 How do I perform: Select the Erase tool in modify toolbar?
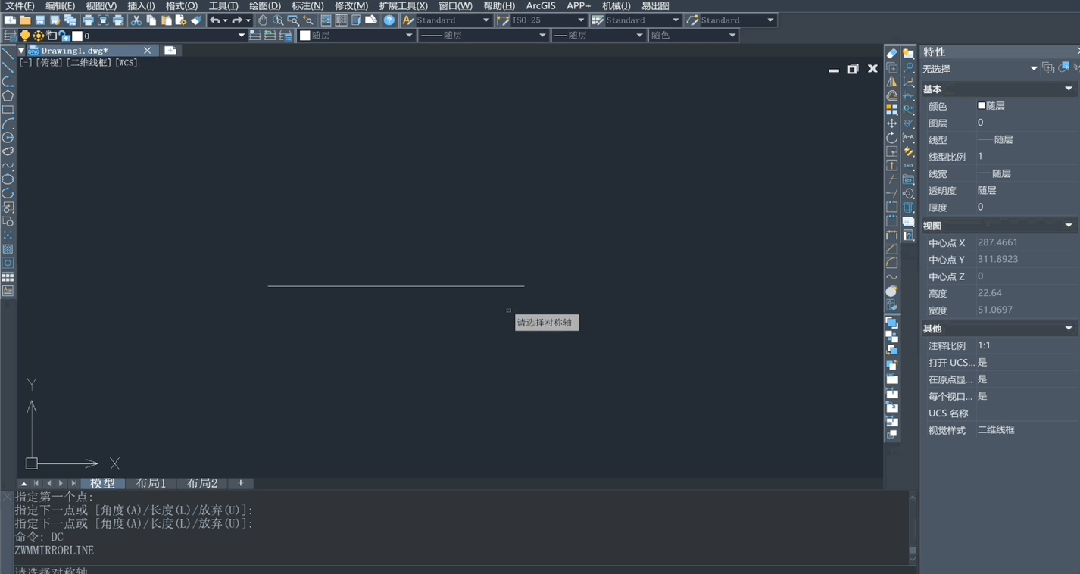[x=892, y=53]
